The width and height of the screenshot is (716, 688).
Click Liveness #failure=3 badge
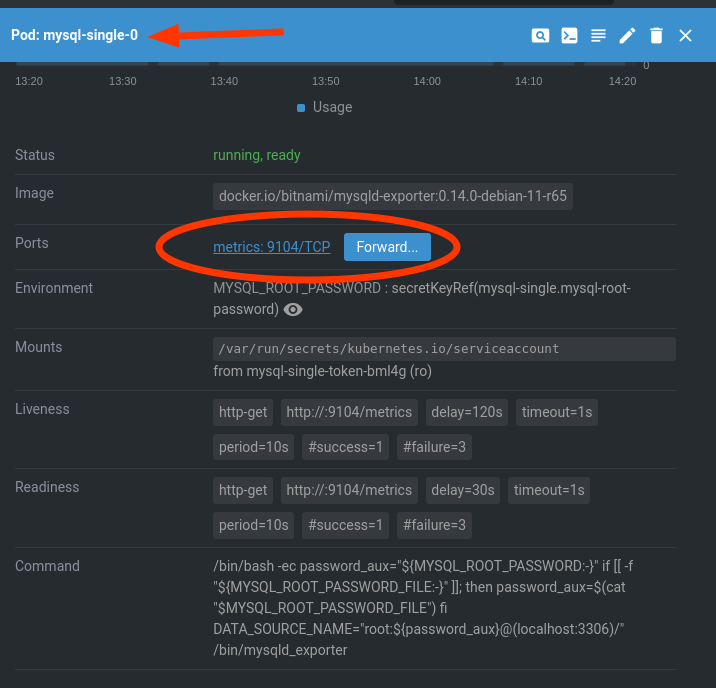tap(434, 447)
